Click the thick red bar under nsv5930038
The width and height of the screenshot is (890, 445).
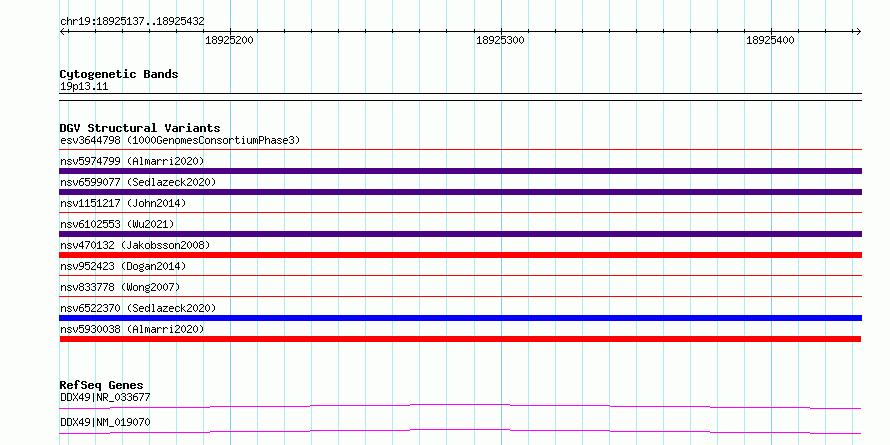click(460, 339)
